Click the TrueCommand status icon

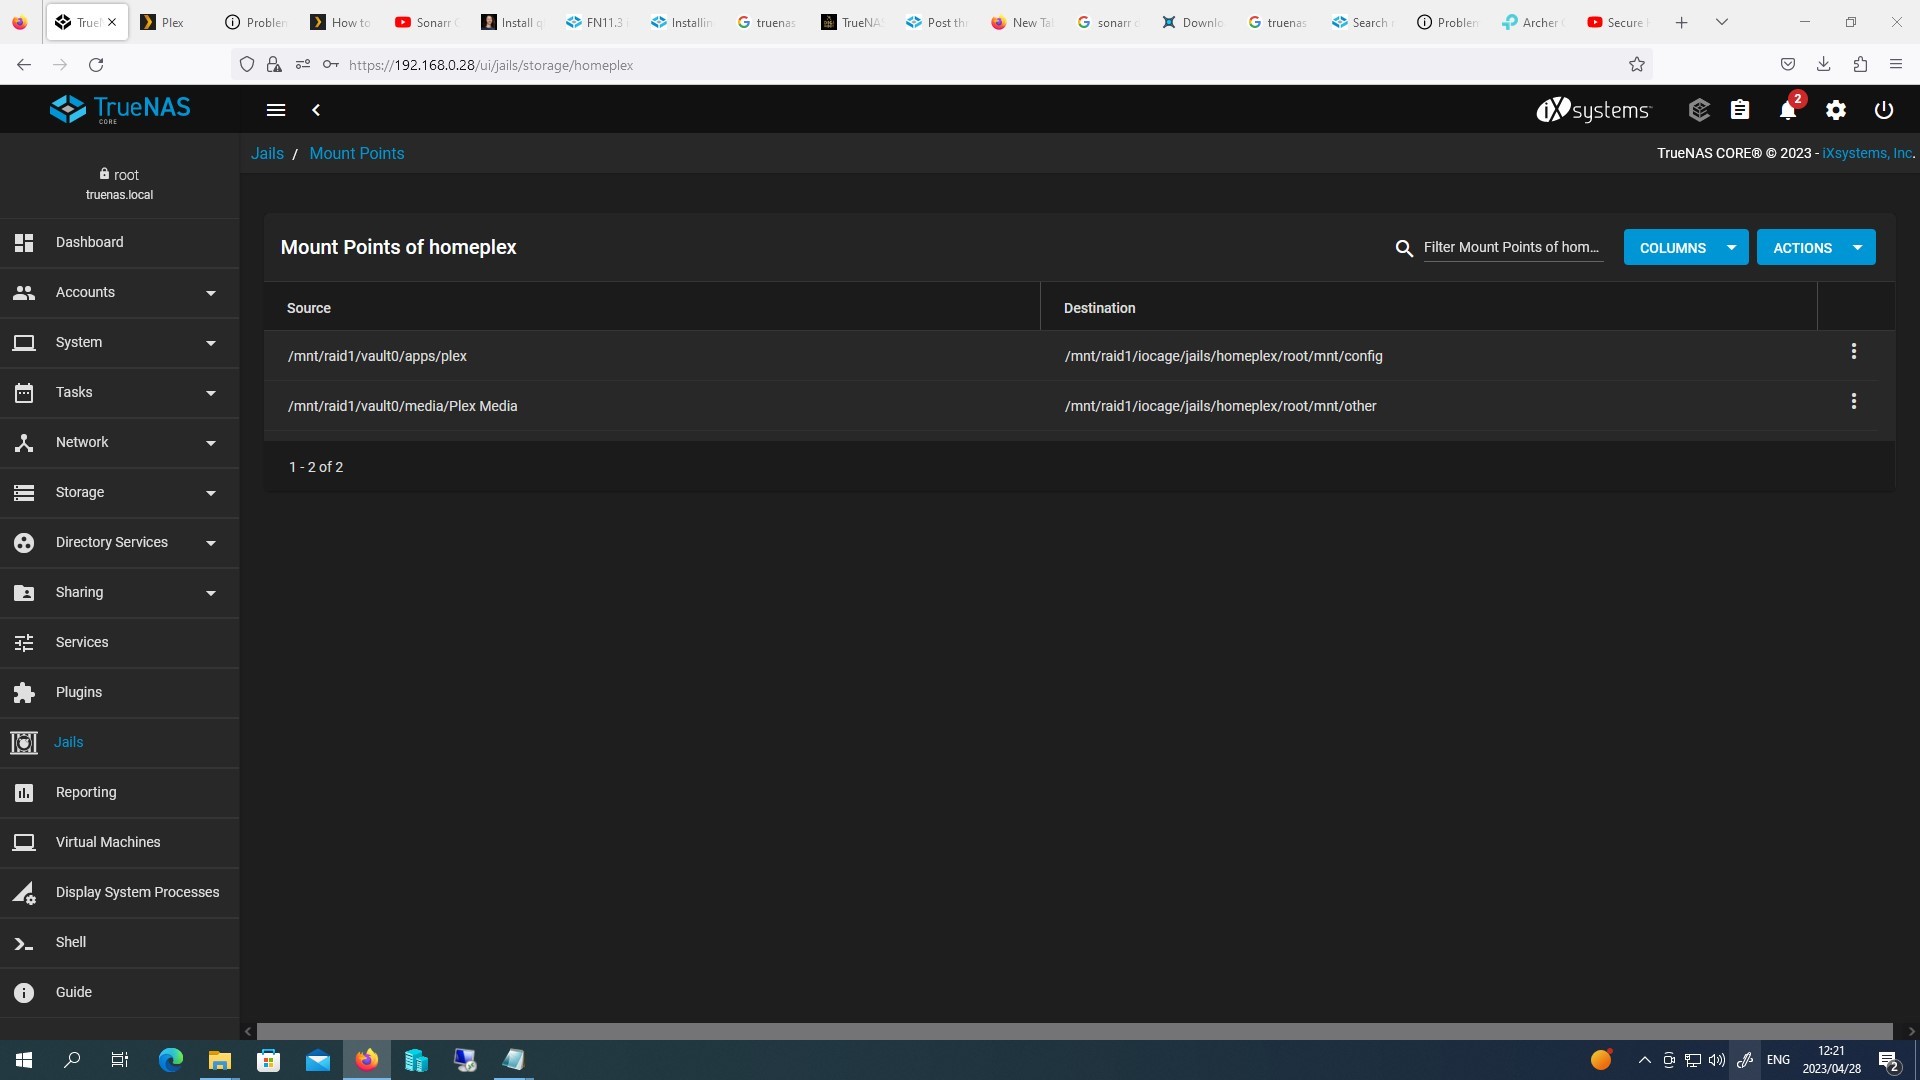point(1699,110)
